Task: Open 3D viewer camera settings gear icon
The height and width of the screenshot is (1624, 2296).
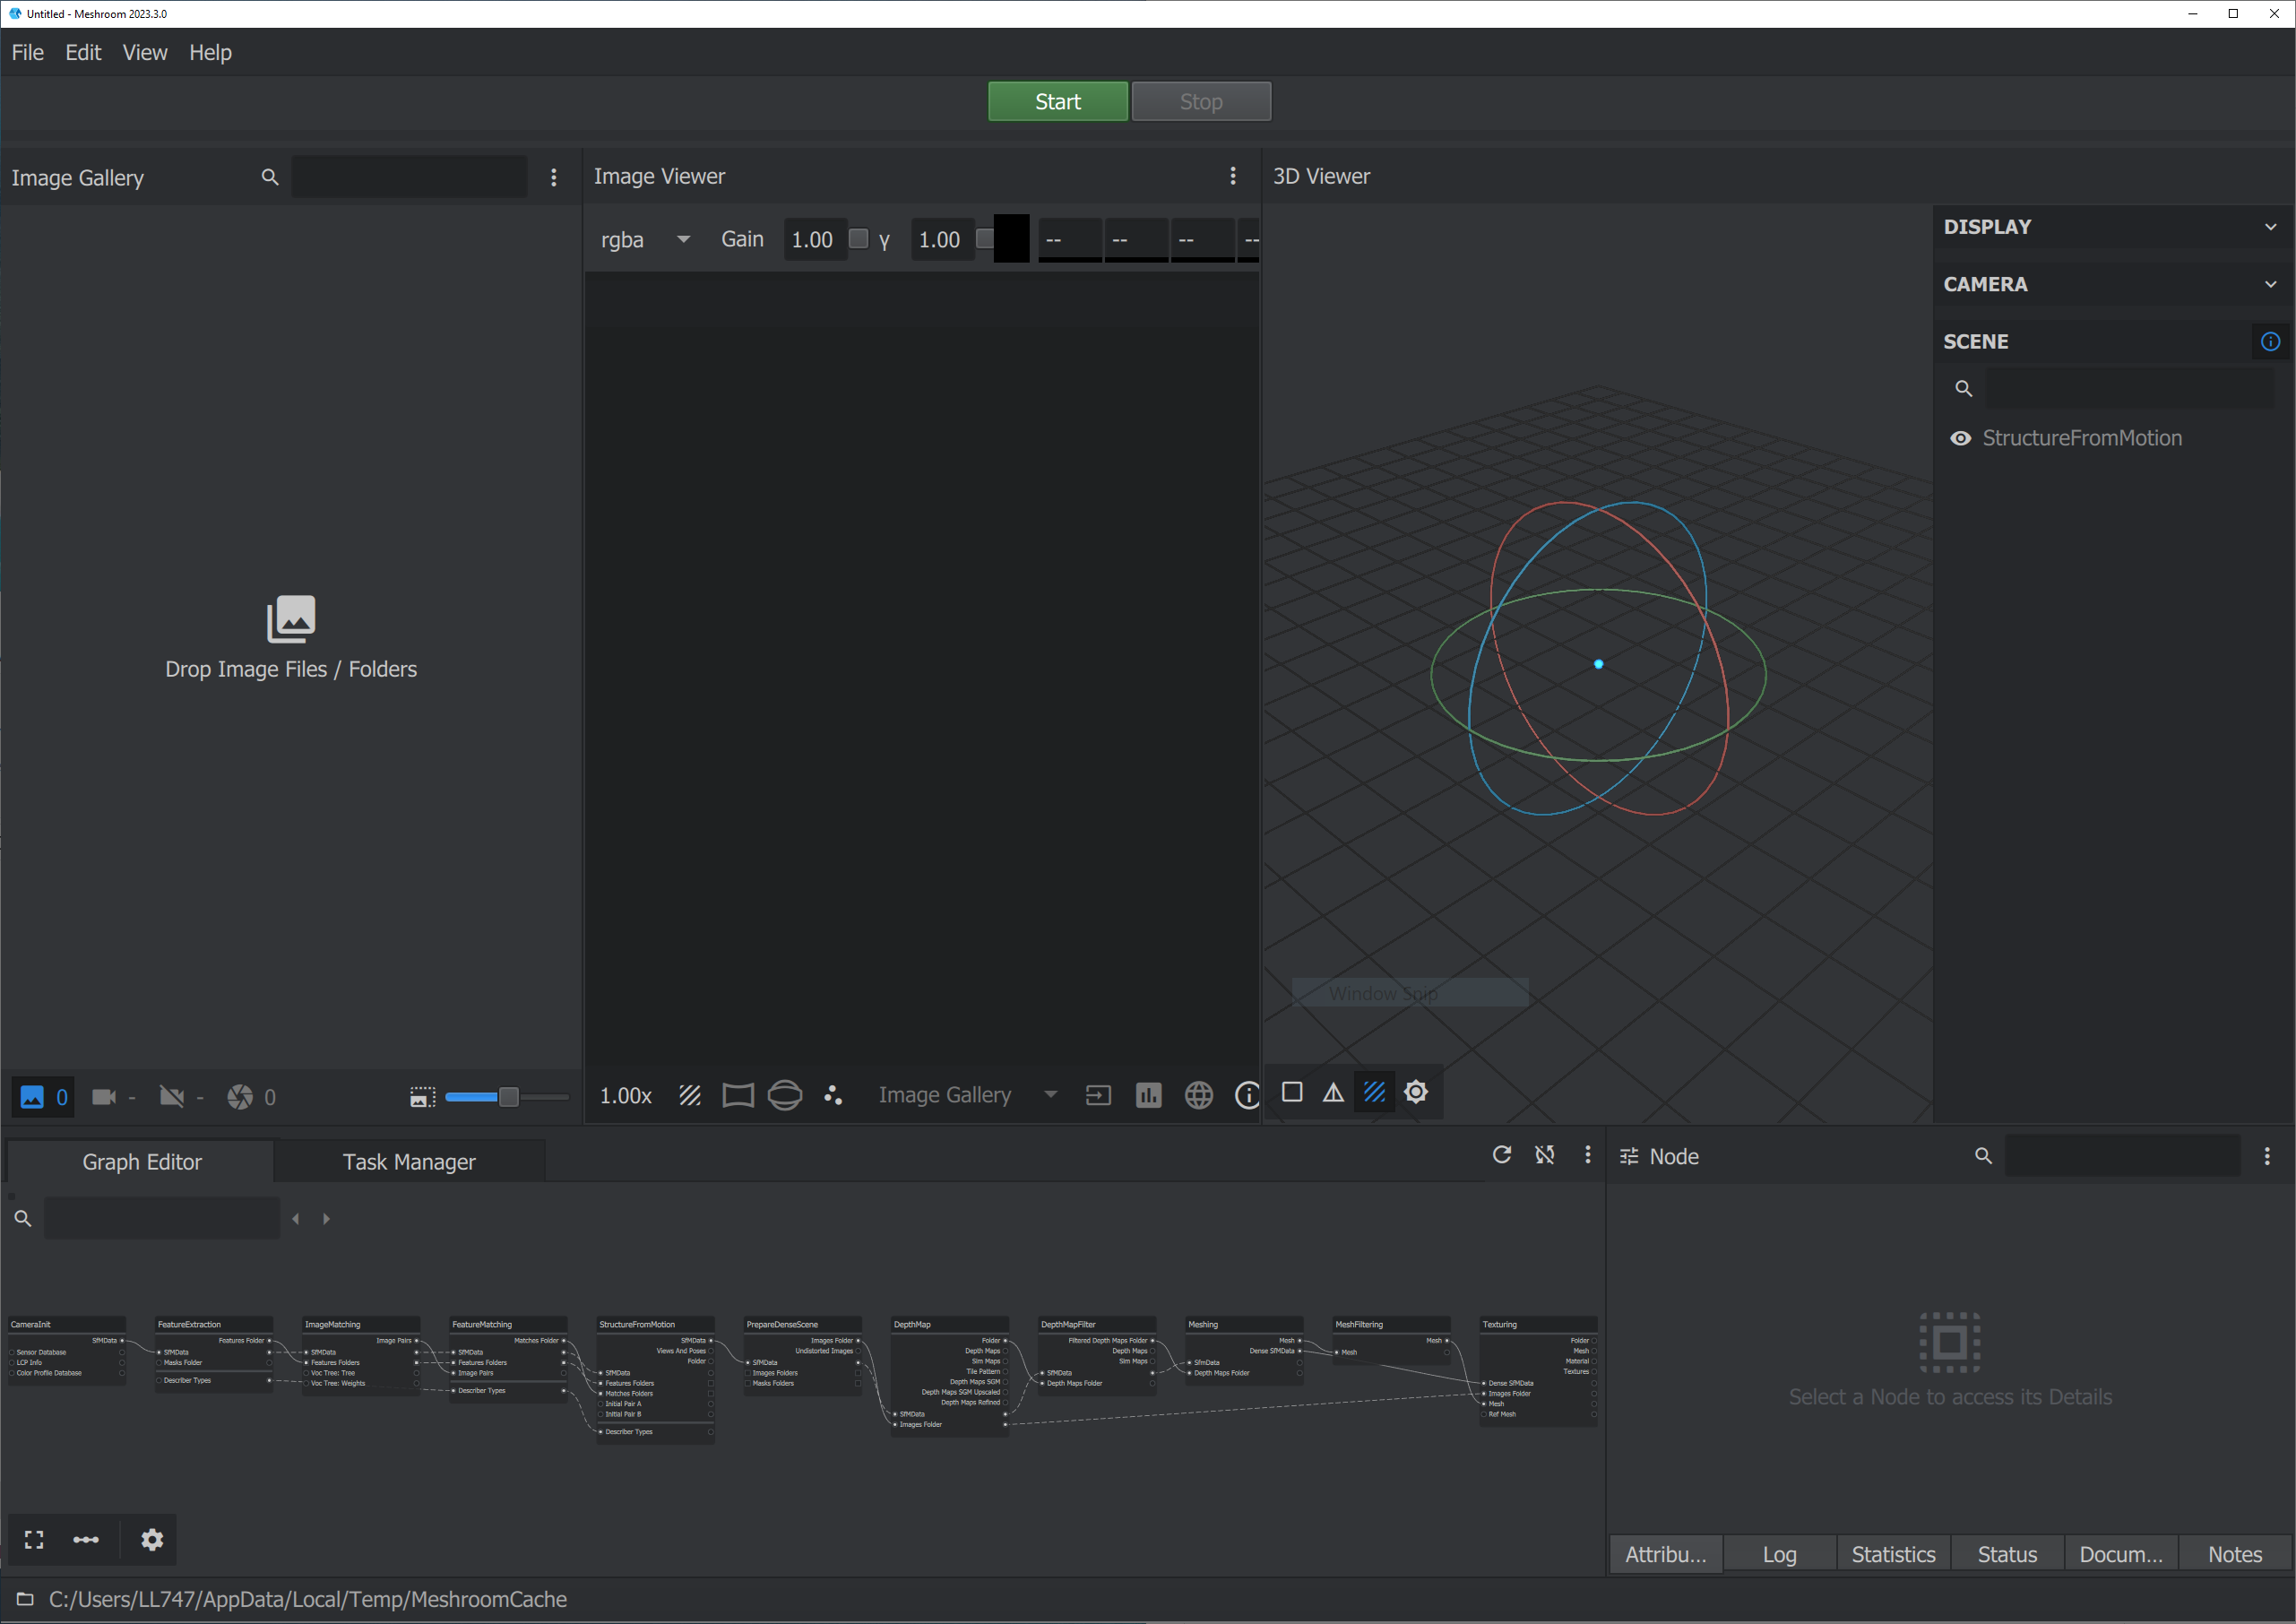Action: 1416,1092
